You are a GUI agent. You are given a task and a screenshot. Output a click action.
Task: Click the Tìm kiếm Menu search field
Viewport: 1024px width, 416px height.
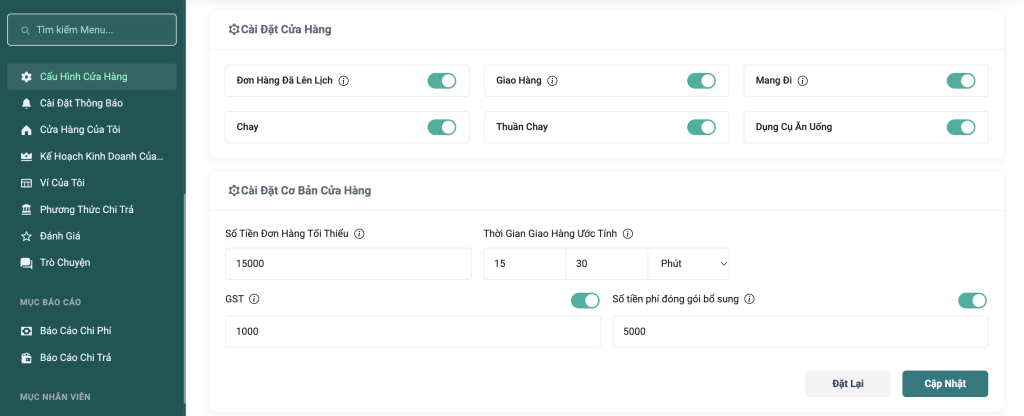(92, 30)
